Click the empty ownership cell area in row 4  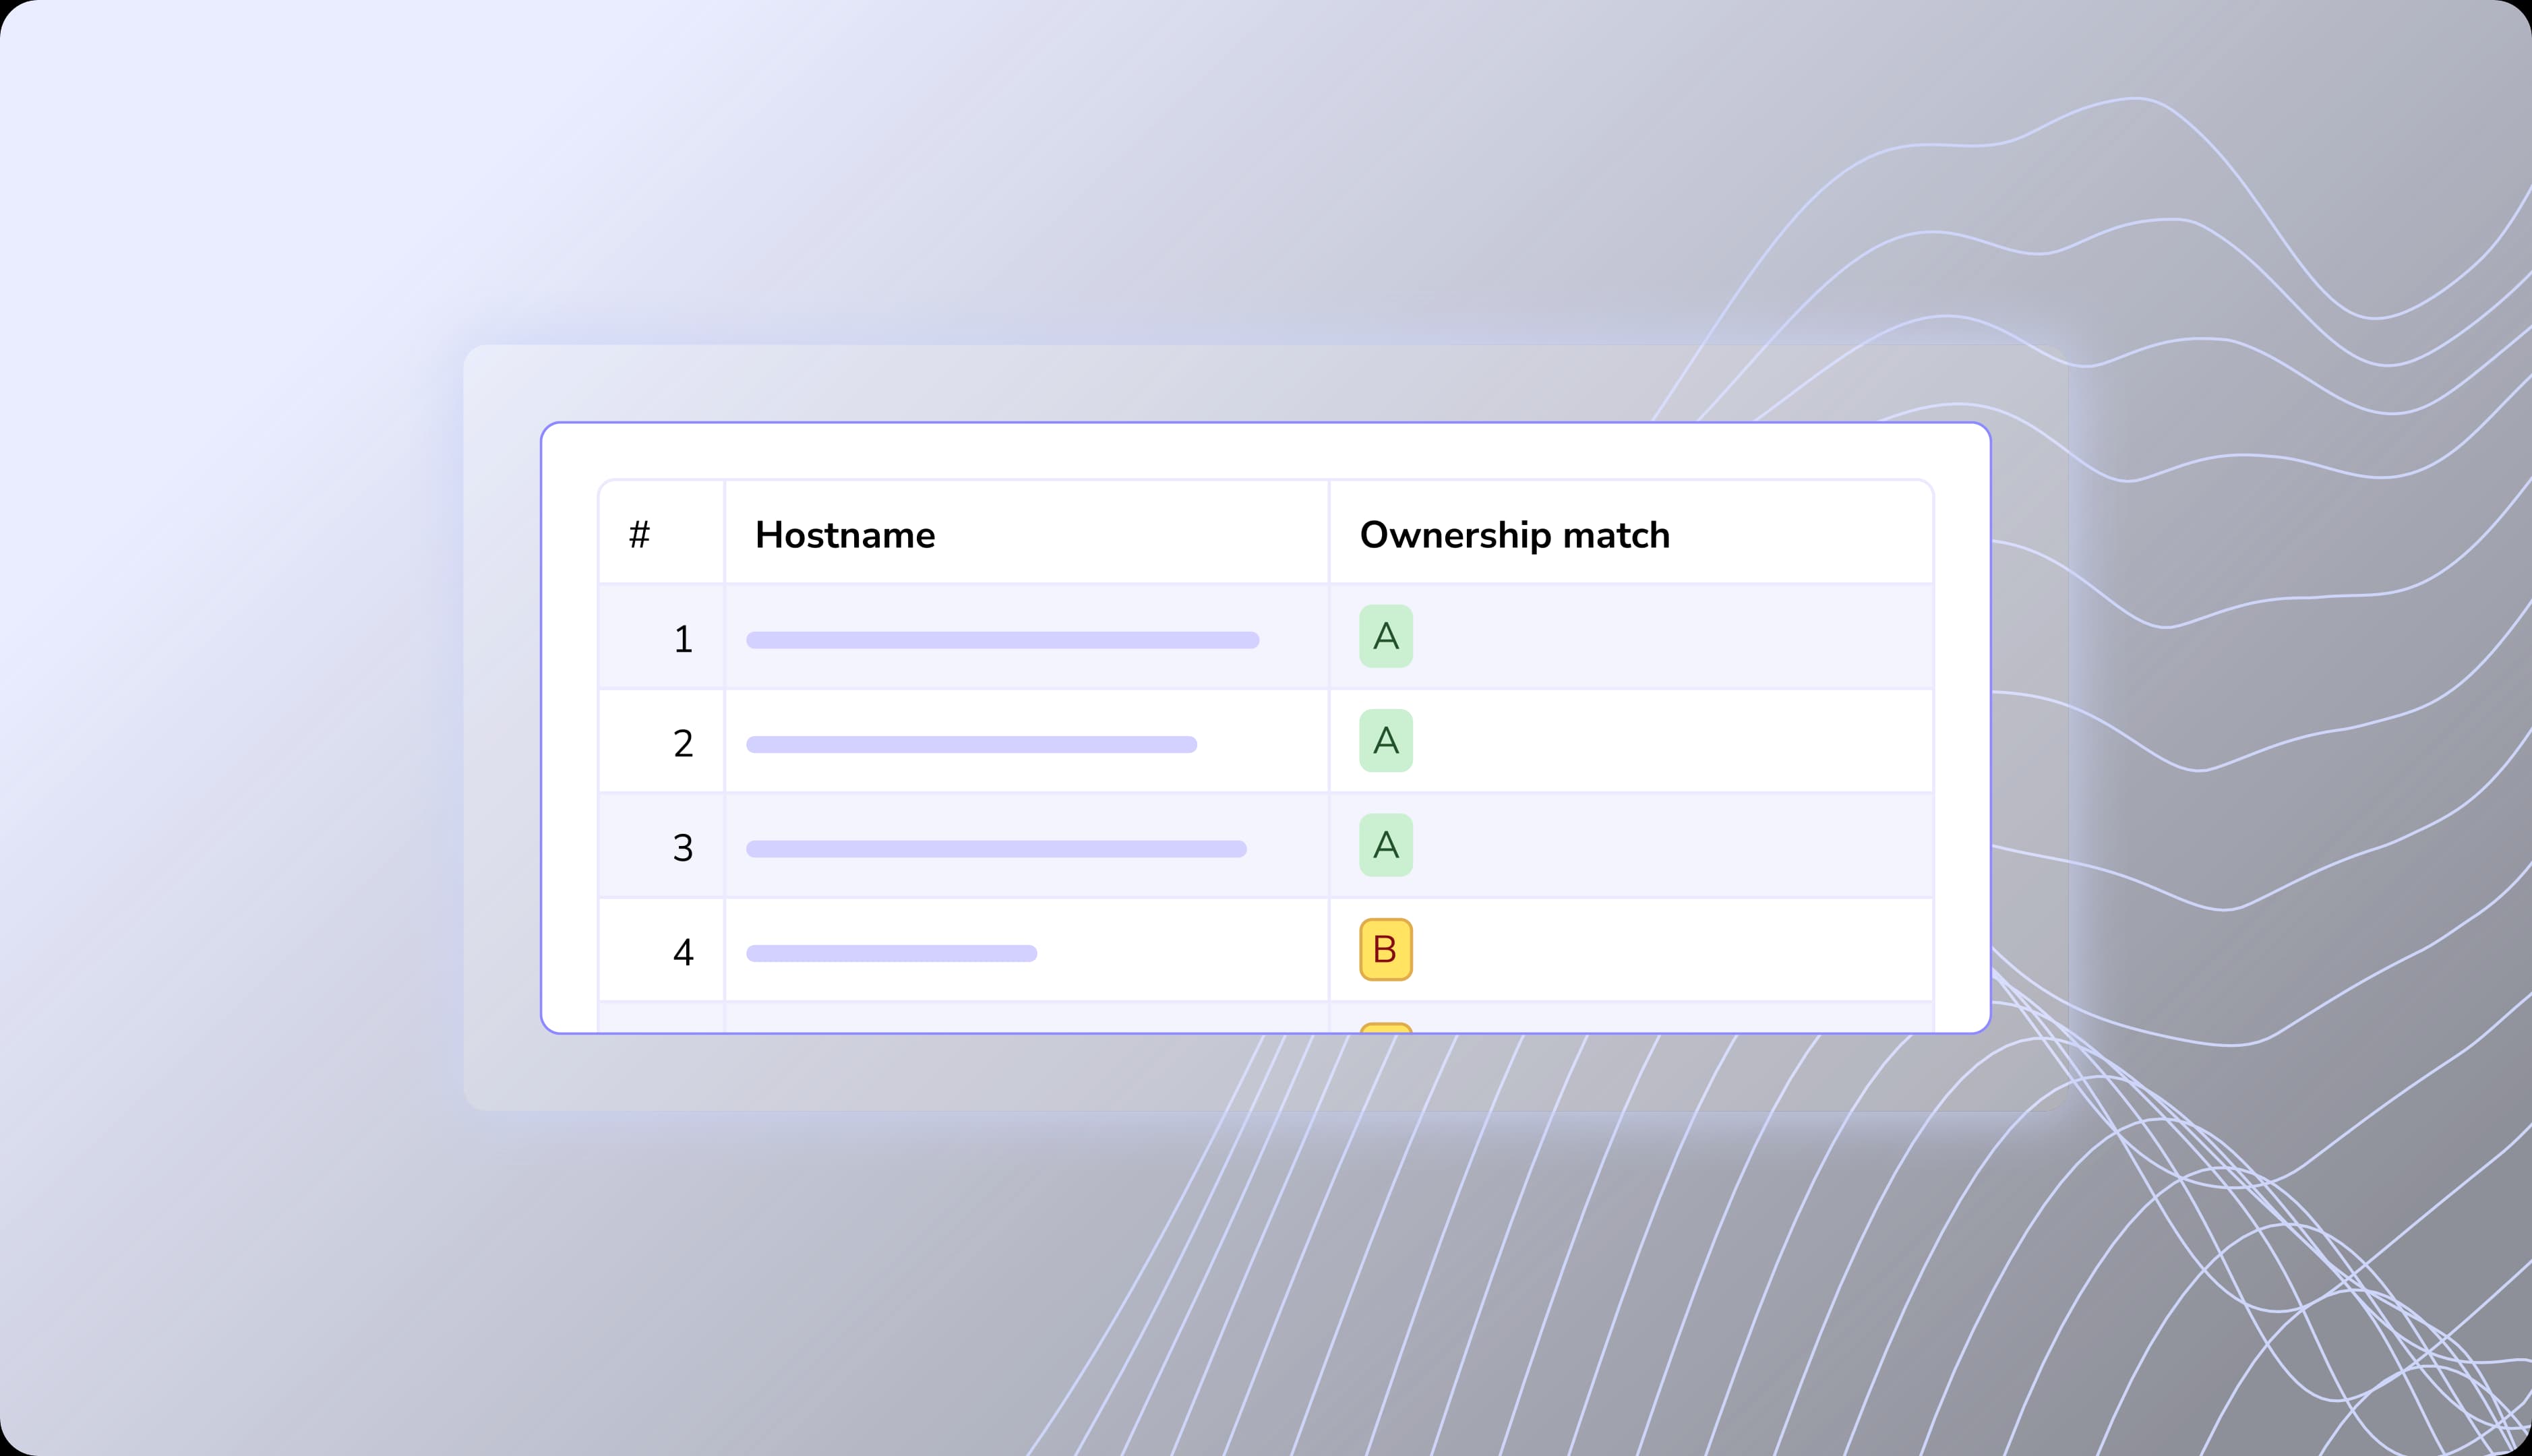[1670, 950]
